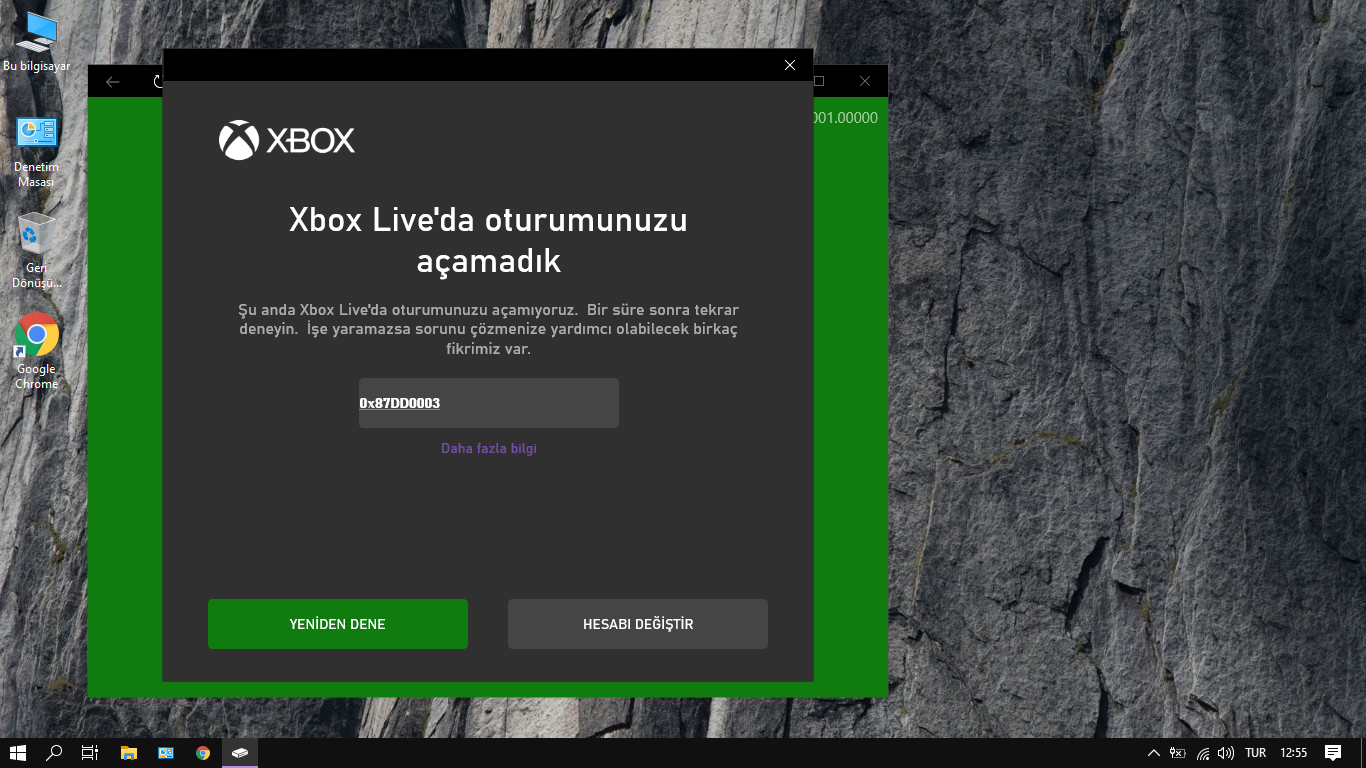Viewport: 1366px width, 768px height.
Task: Go back in the background green window
Action: (113, 82)
